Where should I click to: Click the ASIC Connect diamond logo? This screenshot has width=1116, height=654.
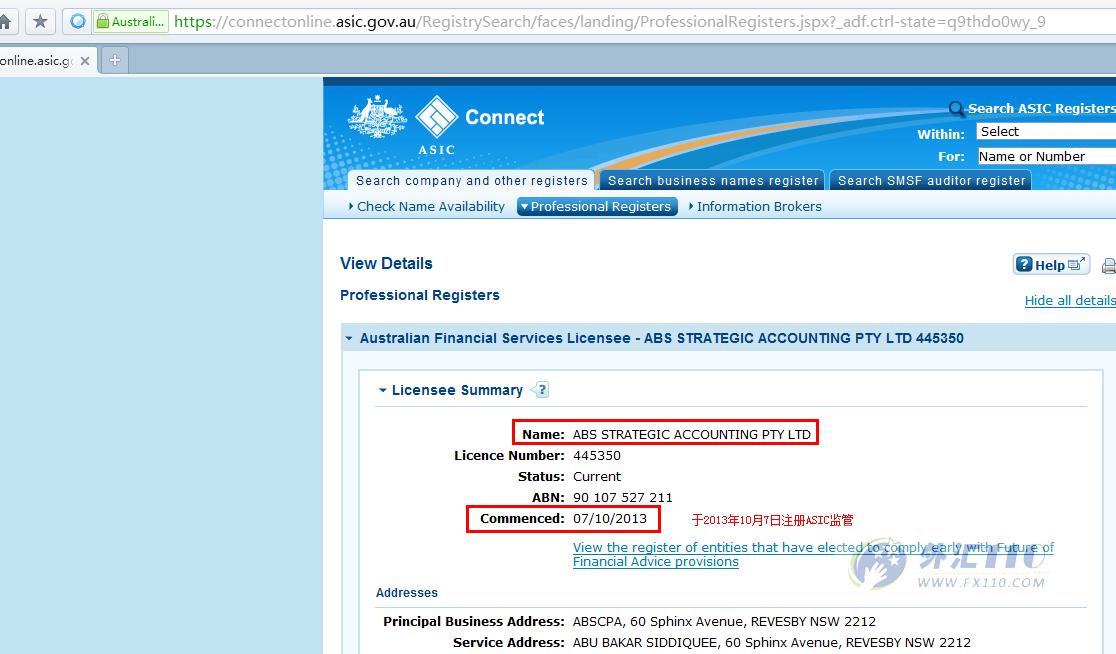436,116
